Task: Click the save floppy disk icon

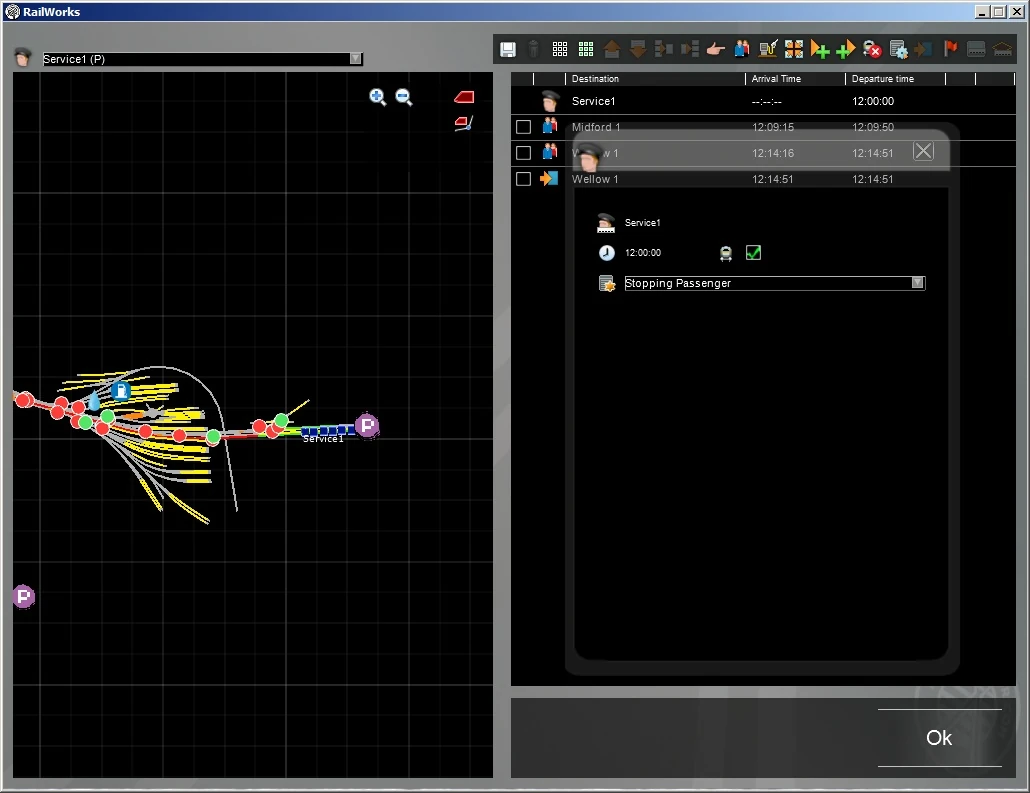Action: (x=508, y=49)
